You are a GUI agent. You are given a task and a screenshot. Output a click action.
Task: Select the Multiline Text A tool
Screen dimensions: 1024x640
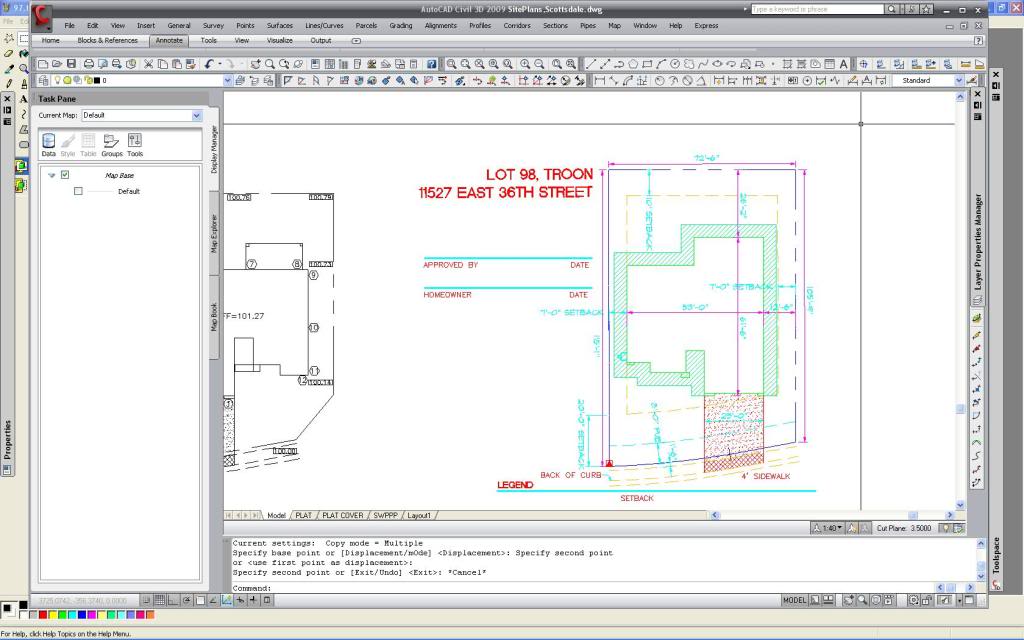(843, 64)
